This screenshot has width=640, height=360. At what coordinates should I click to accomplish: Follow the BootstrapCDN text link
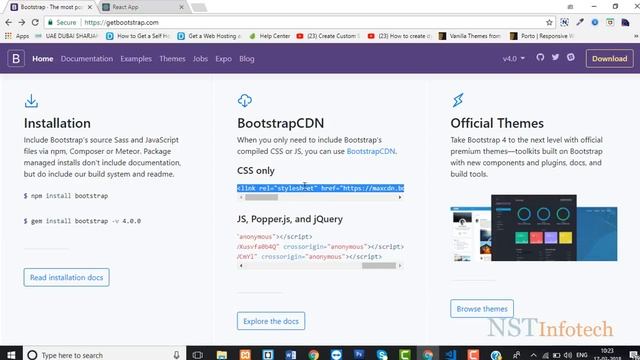[x=371, y=151]
